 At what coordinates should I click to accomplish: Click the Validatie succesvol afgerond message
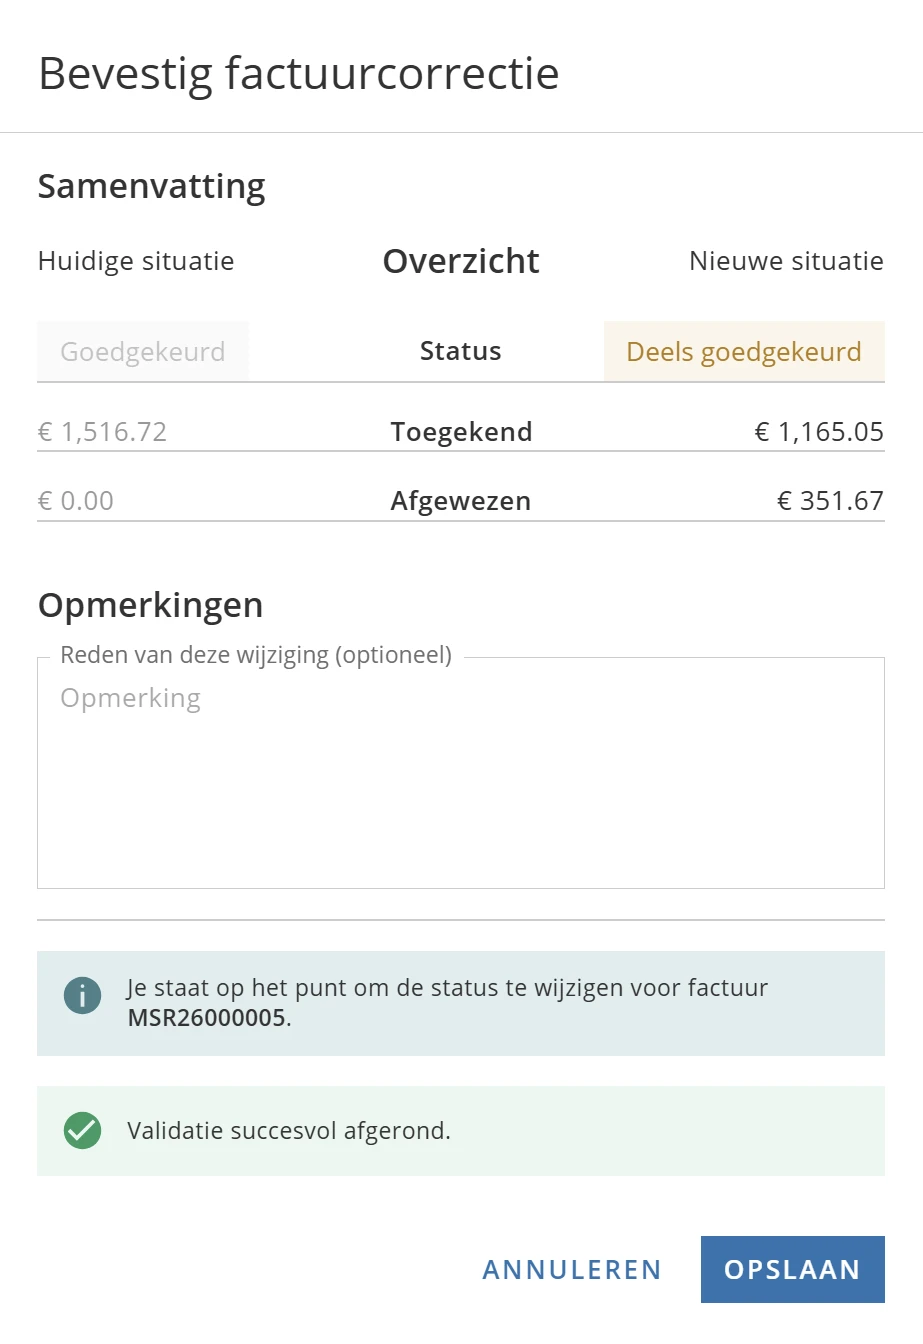[x=289, y=1131]
